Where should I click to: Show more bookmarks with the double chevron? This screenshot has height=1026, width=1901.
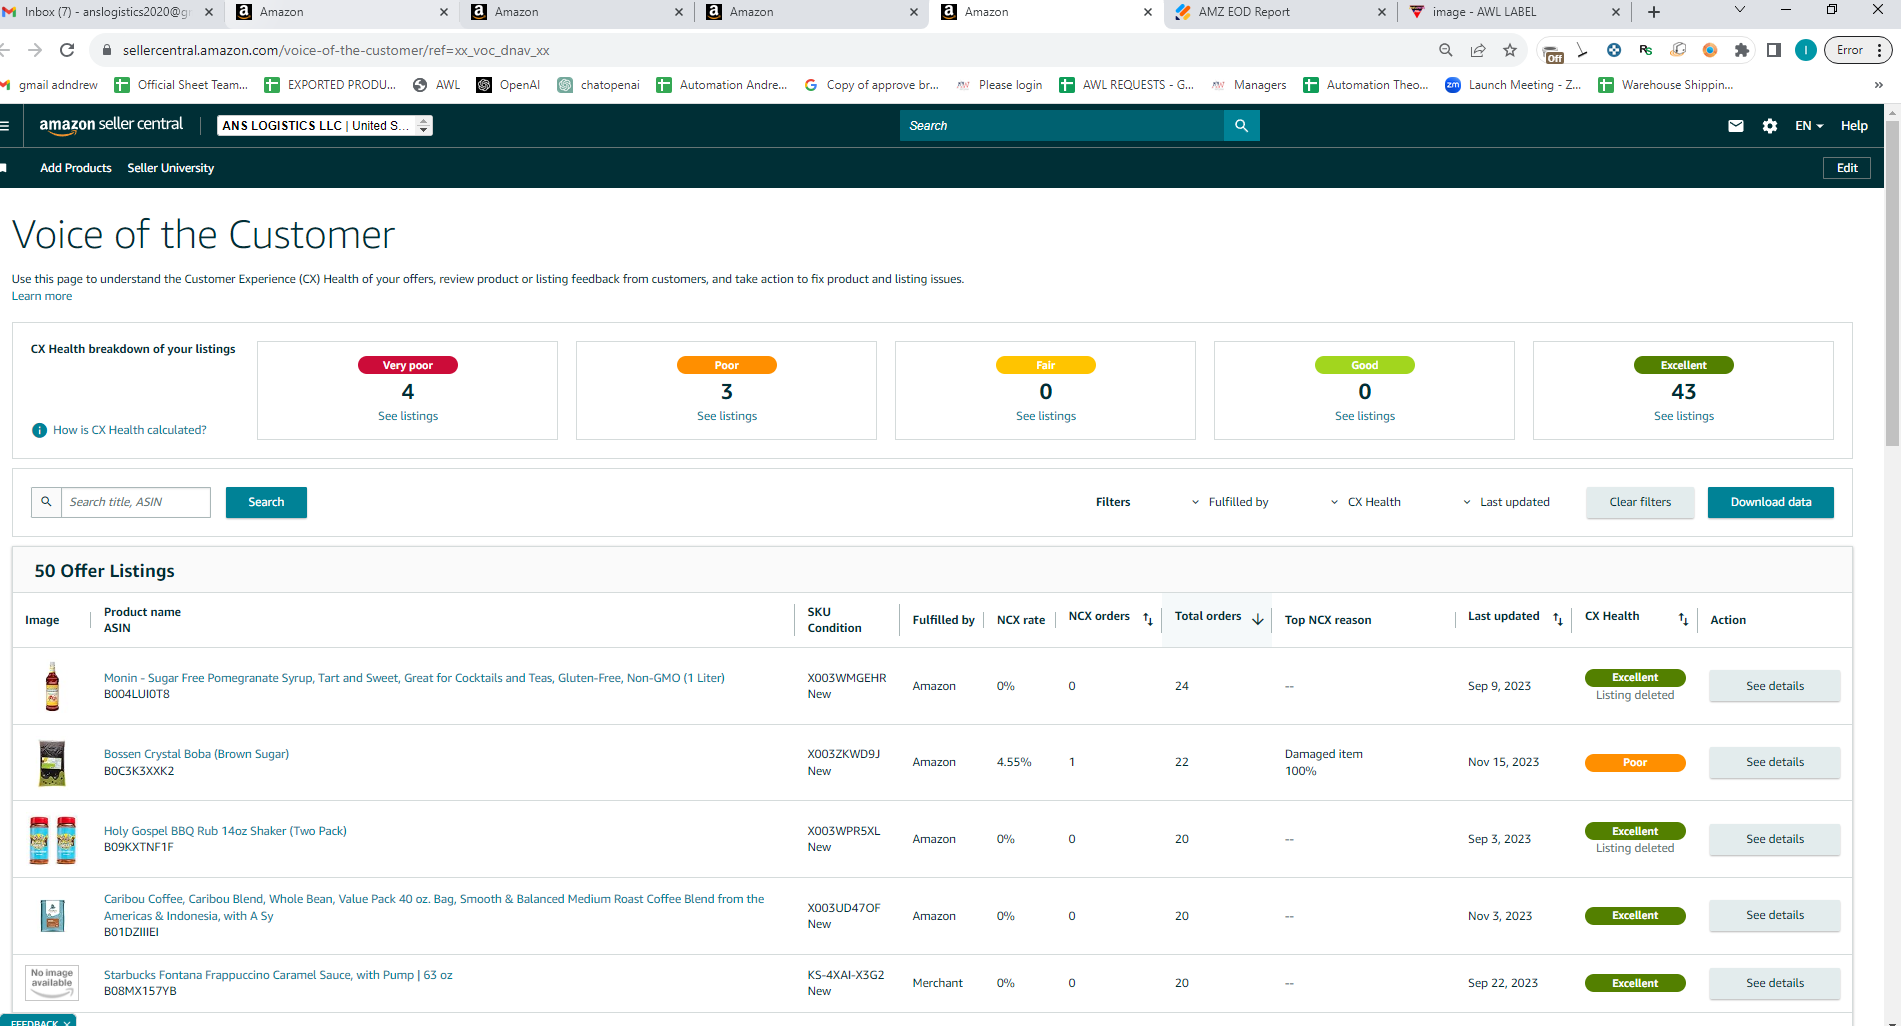point(1878,85)
